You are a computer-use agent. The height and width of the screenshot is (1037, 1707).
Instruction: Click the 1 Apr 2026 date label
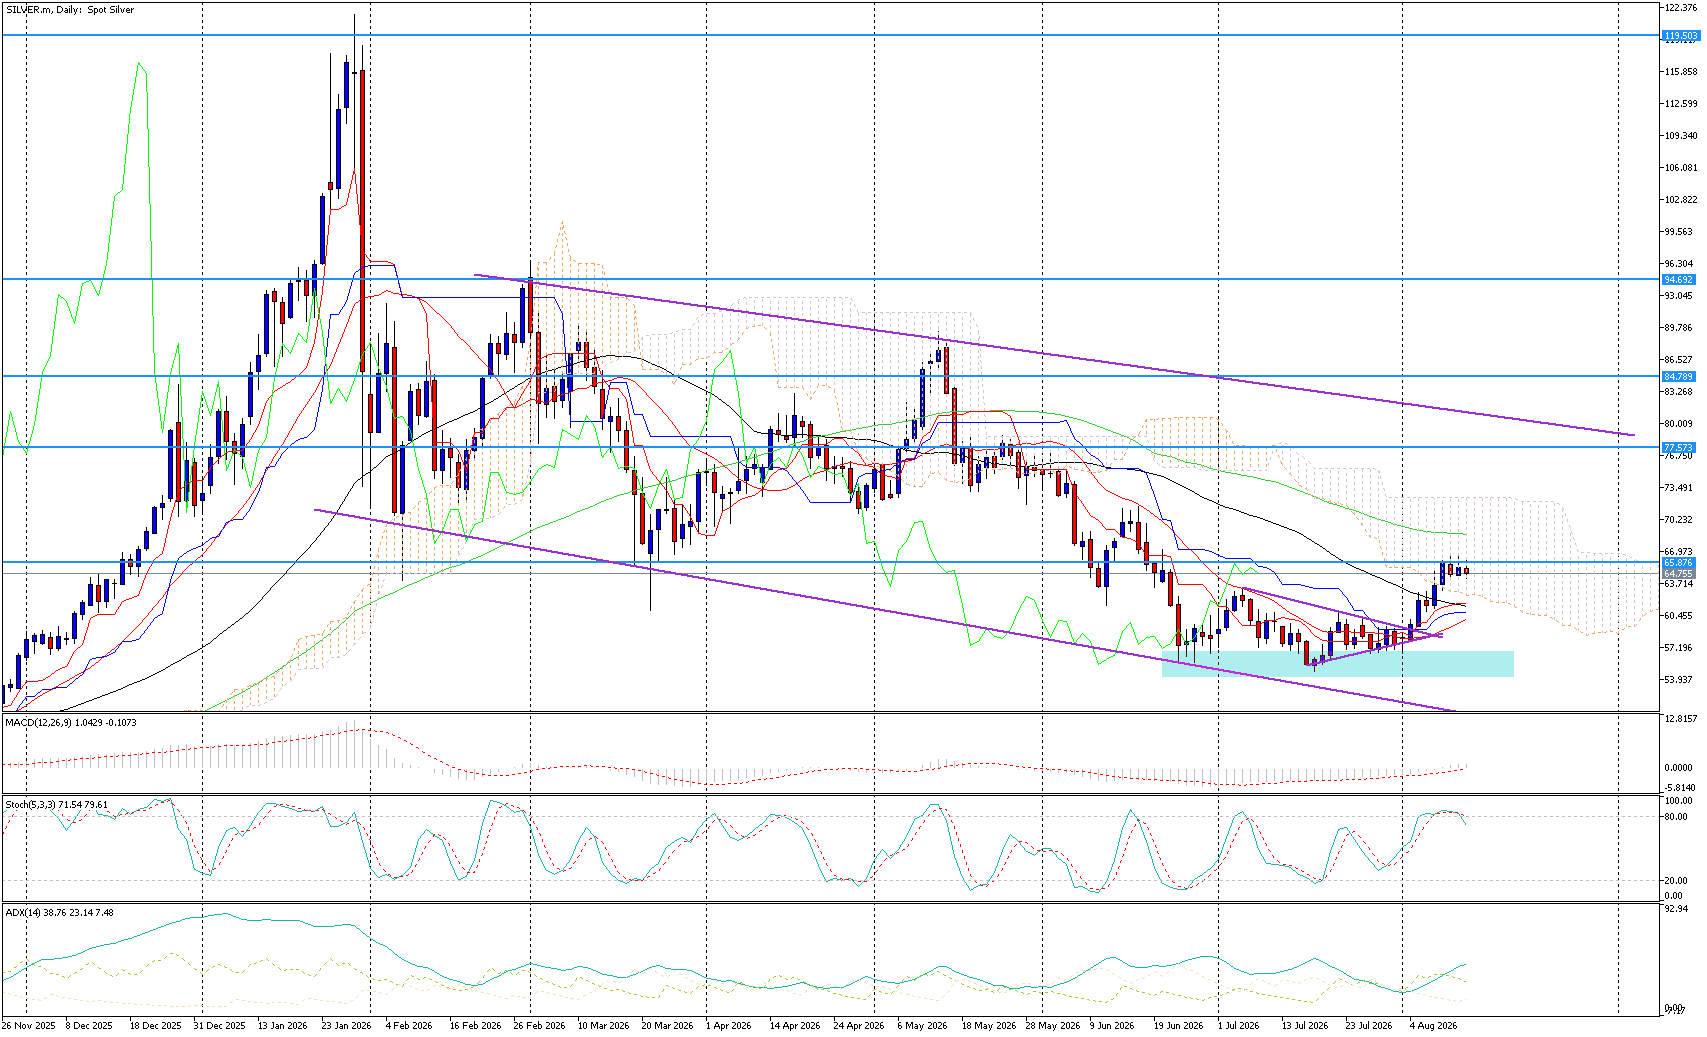pos(728,1026)
